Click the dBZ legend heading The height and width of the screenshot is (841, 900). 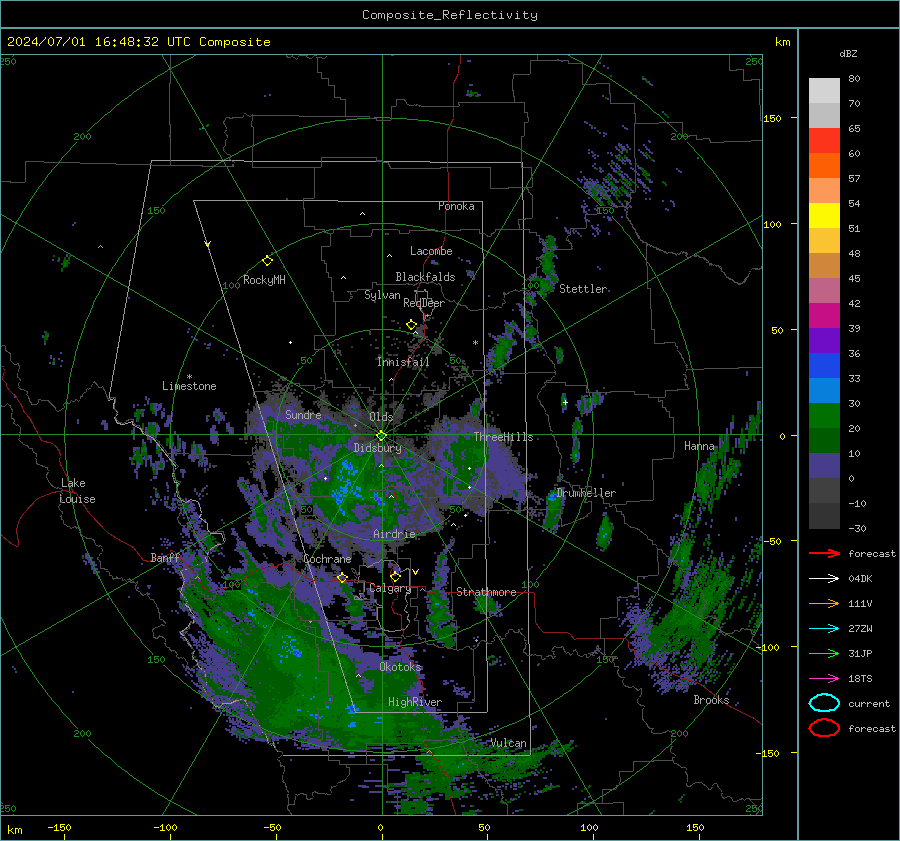[848, 54]
